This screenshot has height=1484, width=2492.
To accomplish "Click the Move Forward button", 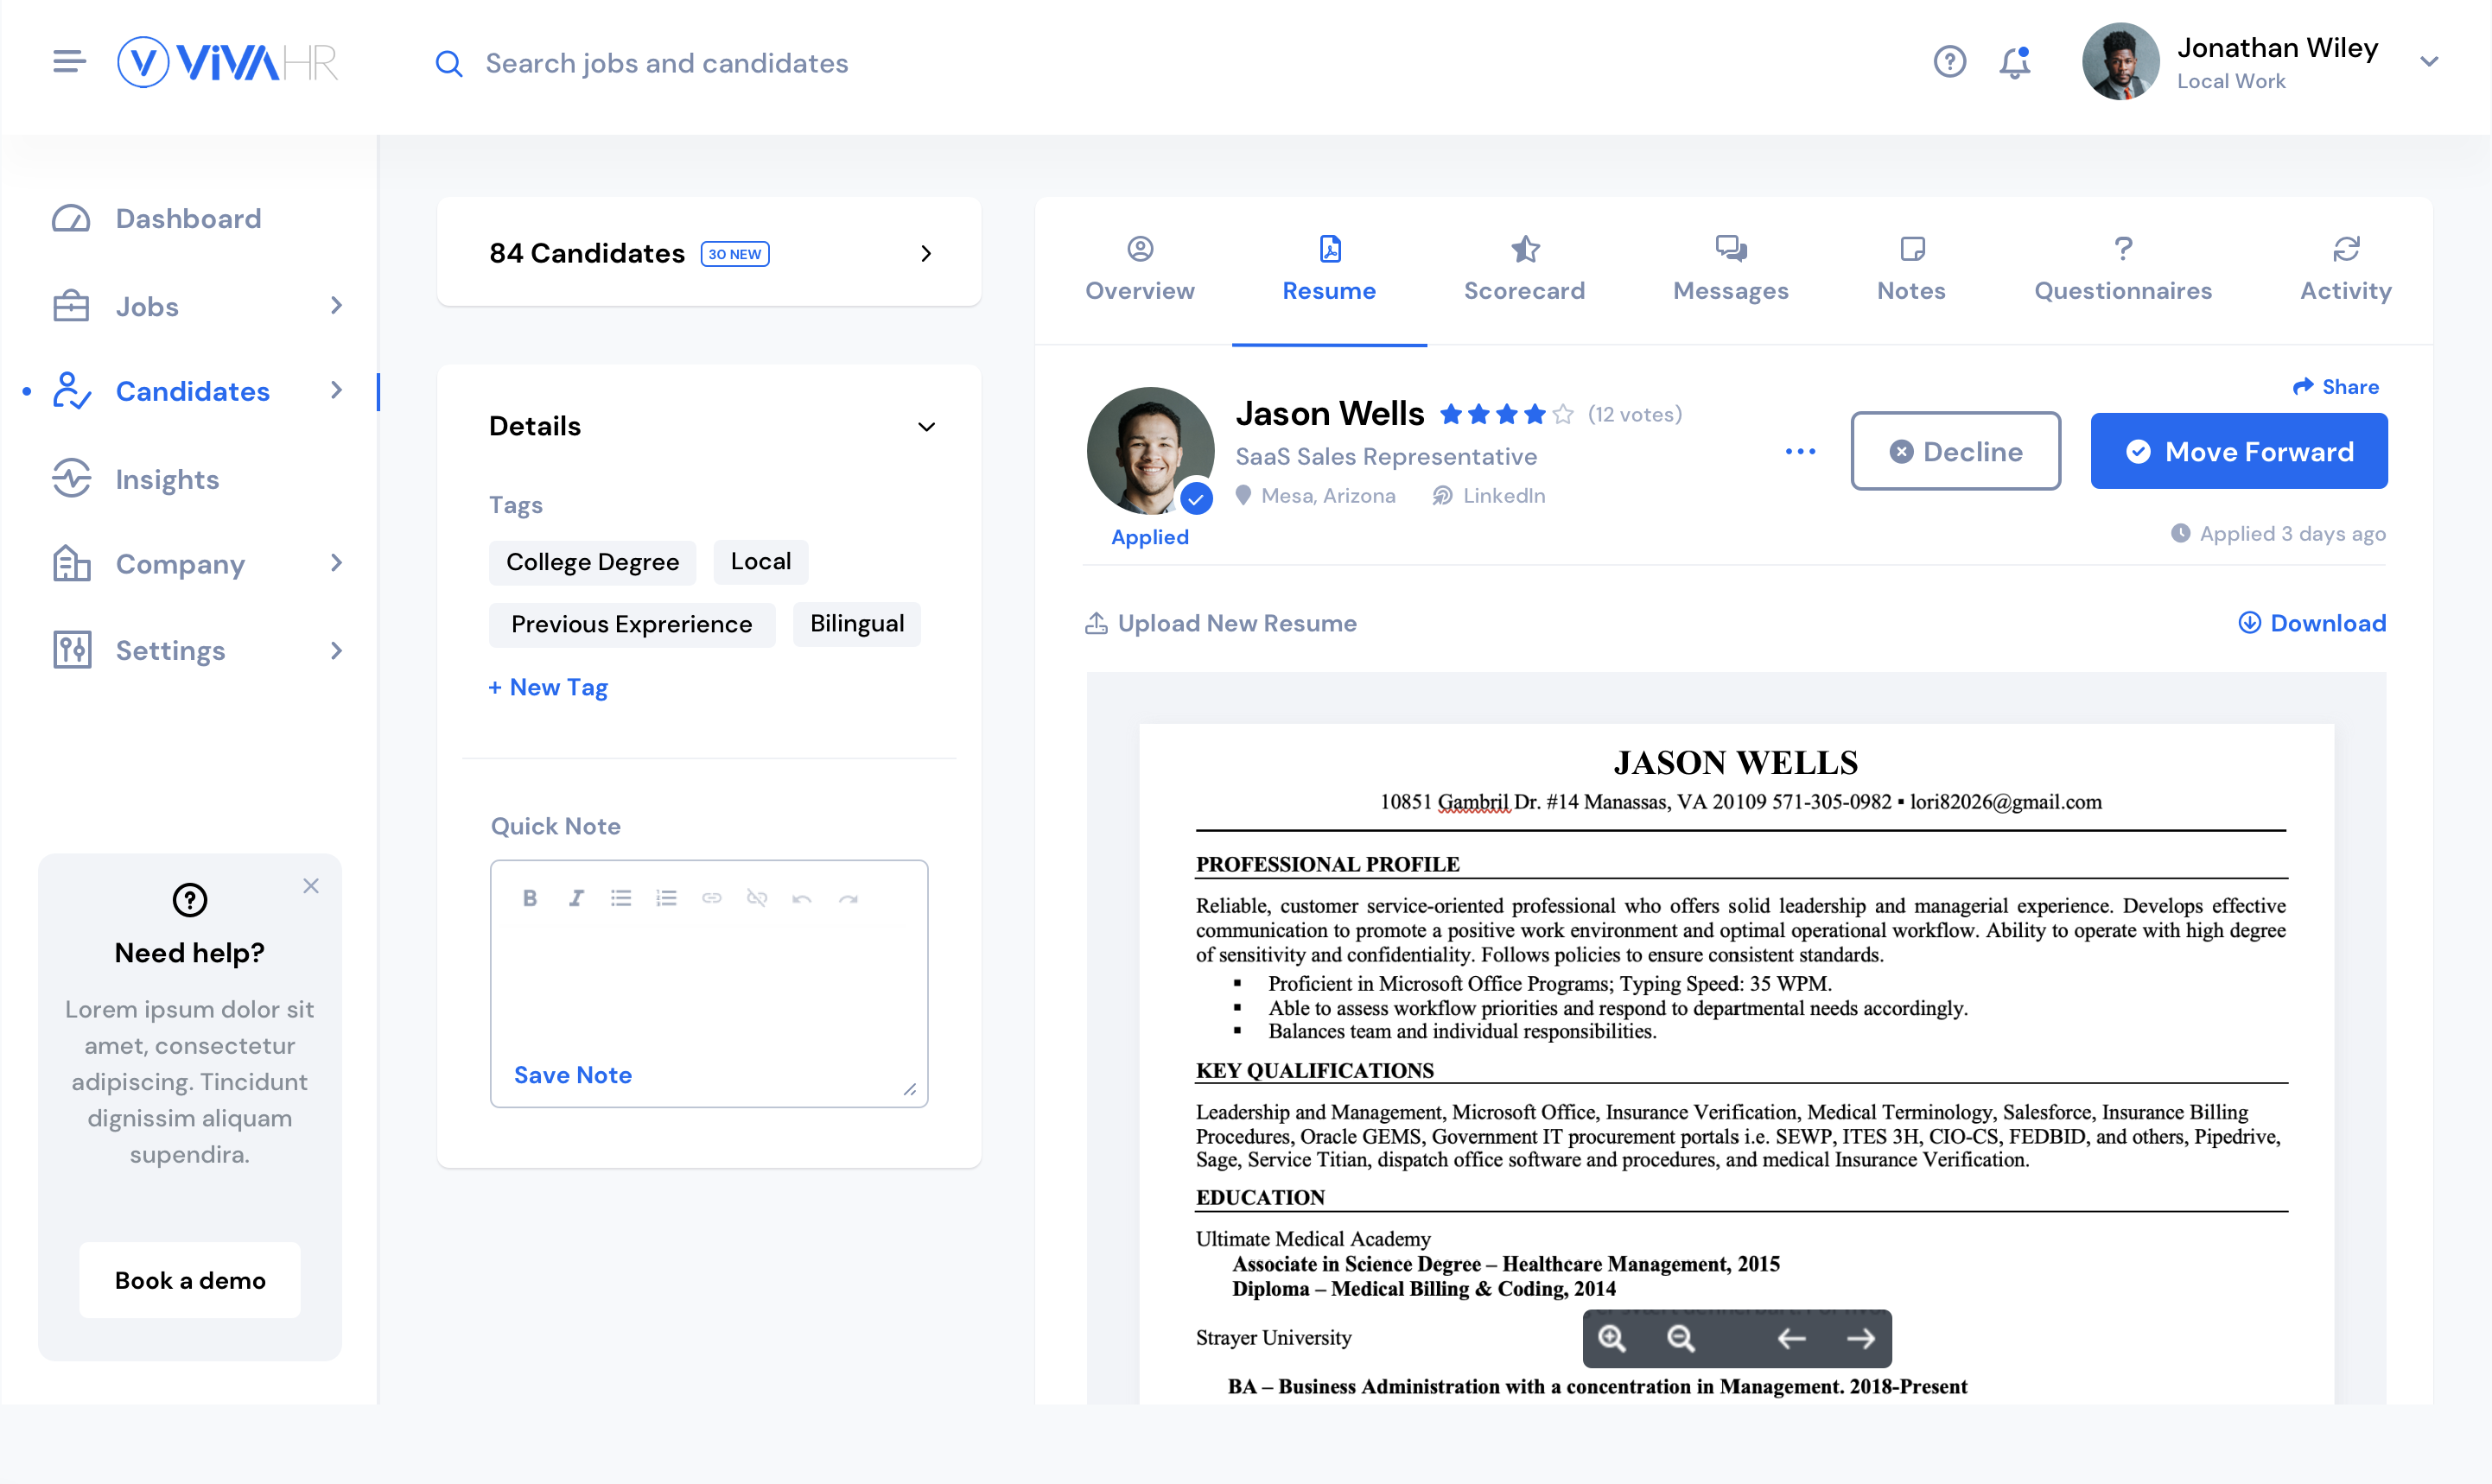I will coord(2238,451).
